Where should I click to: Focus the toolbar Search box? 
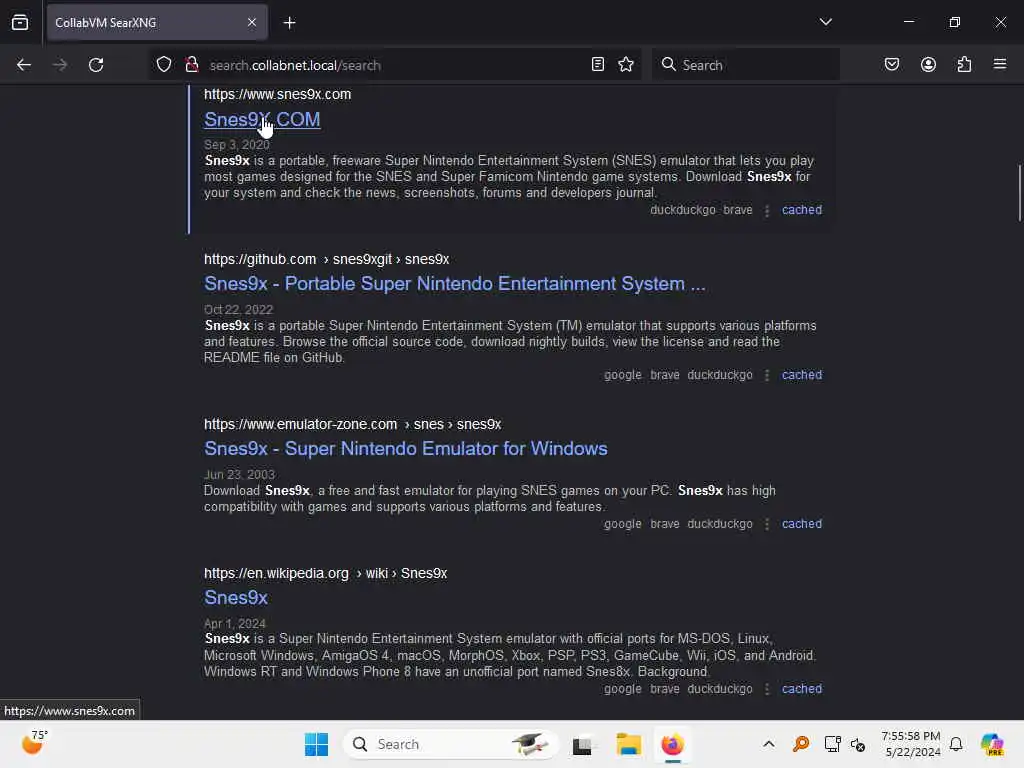click(746, 65)
